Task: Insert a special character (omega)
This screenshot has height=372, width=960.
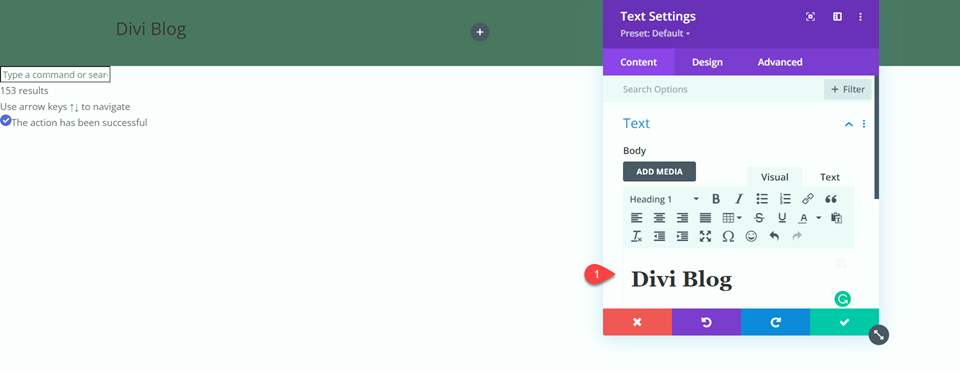Action: tap(728, 236)
